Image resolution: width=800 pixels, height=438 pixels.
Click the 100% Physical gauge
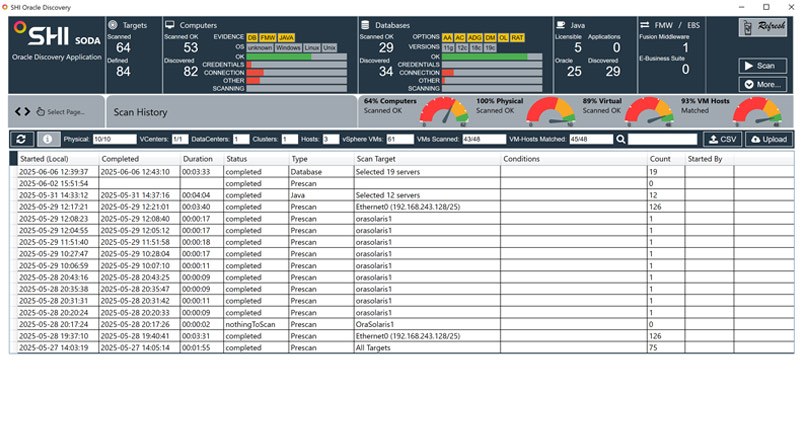(x=551, y=111)
